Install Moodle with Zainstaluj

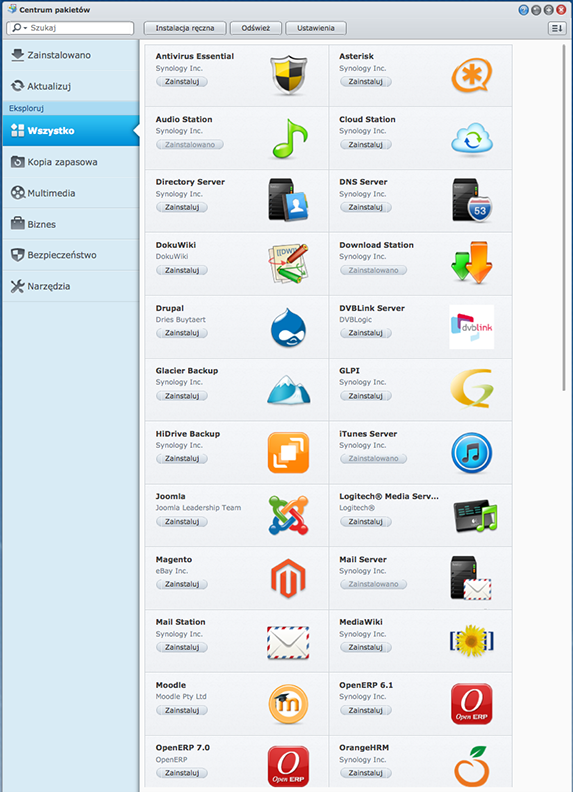[182, 711]
